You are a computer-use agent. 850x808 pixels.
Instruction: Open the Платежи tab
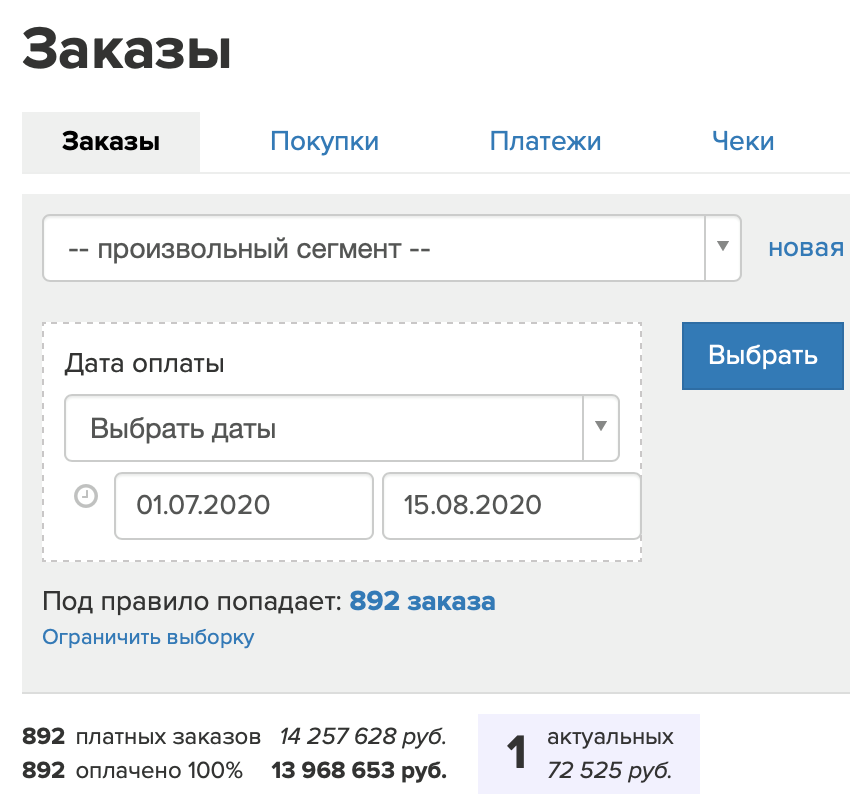[x=545, y=141]
